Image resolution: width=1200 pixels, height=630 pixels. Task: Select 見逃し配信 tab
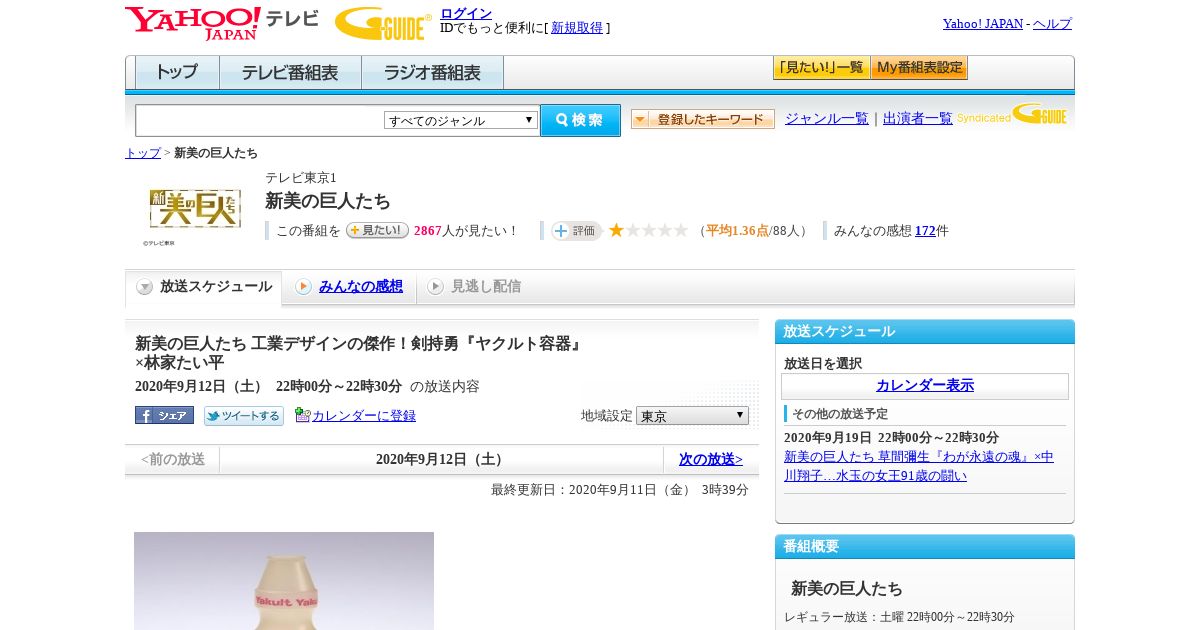[486, 286]
